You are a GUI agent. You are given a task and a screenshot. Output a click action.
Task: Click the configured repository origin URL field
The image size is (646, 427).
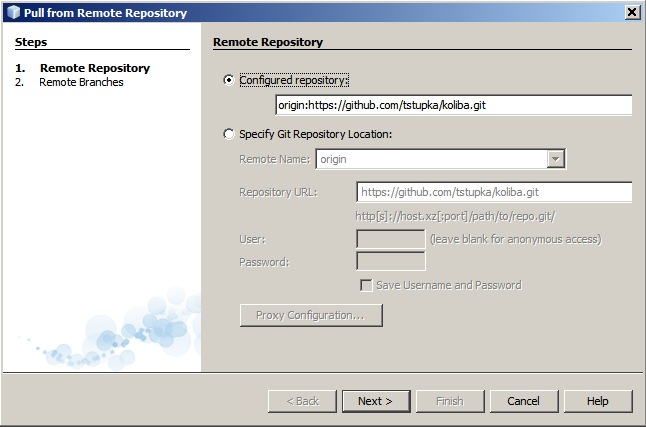pos(453,106)
